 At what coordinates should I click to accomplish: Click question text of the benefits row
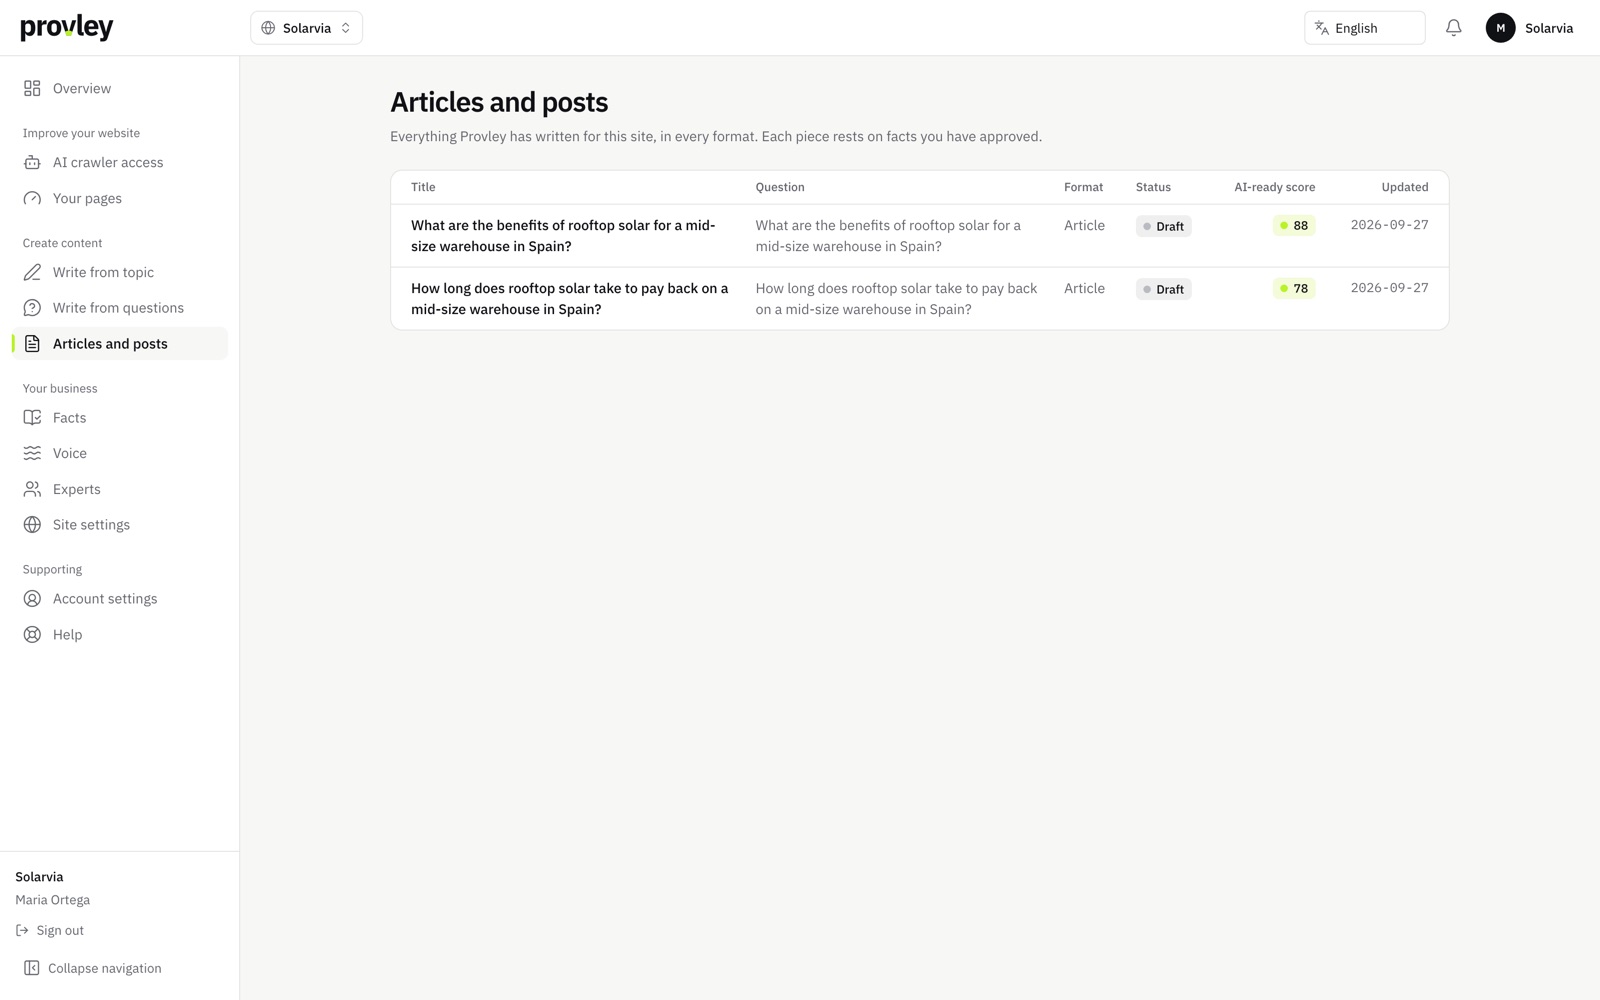click(x=888, y=236)
